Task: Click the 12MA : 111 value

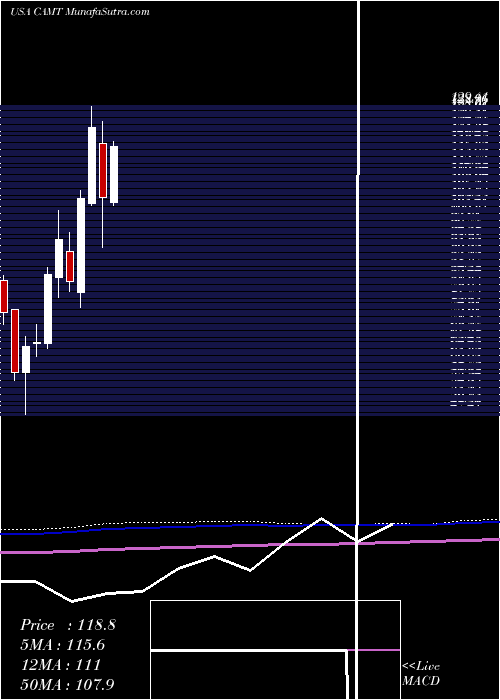Action: click(x=60, y=665)
